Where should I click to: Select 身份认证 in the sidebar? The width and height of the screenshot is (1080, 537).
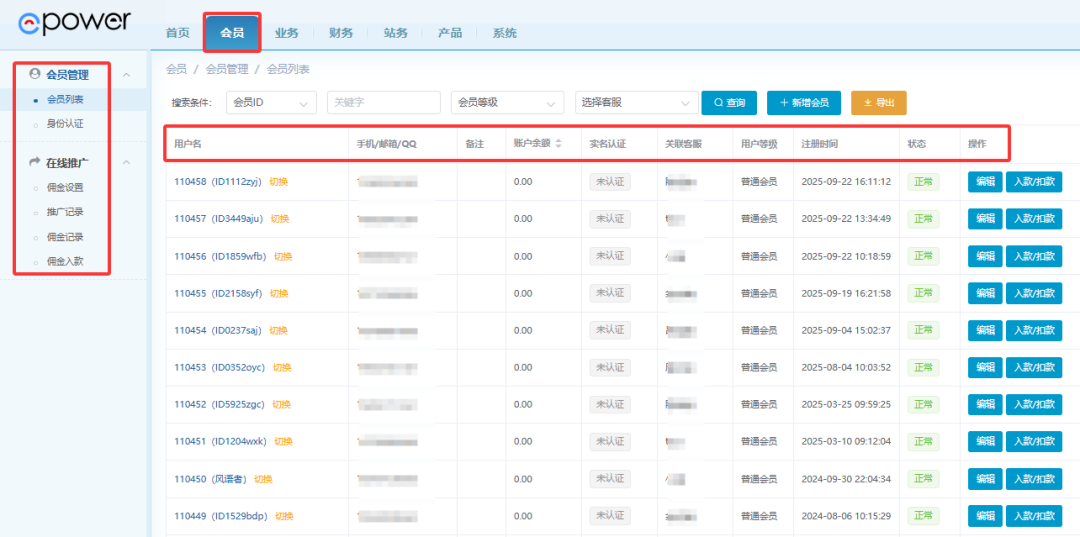point(65,124)
